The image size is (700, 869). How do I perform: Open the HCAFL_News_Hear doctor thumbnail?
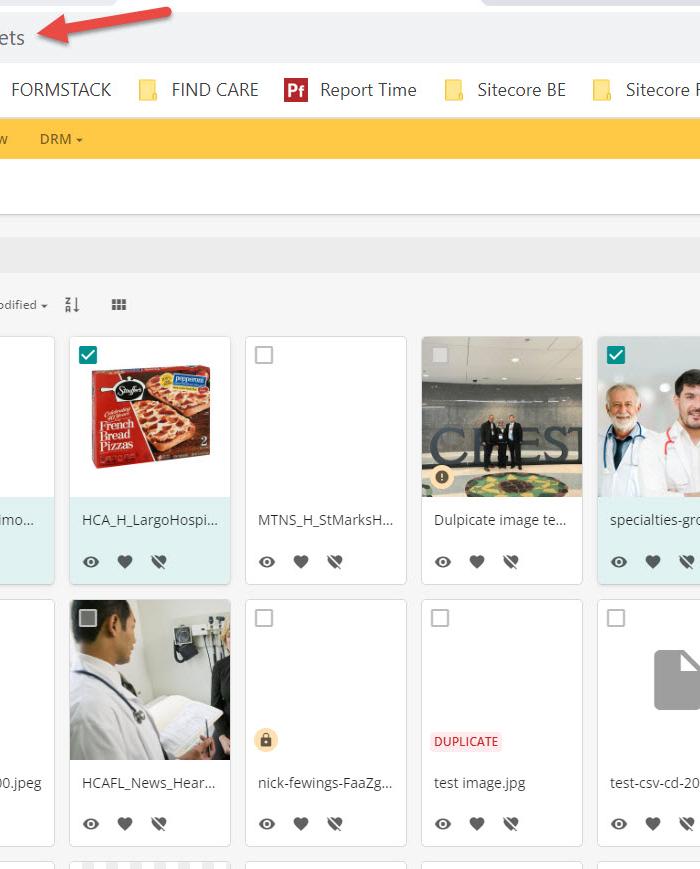(150, 679)
